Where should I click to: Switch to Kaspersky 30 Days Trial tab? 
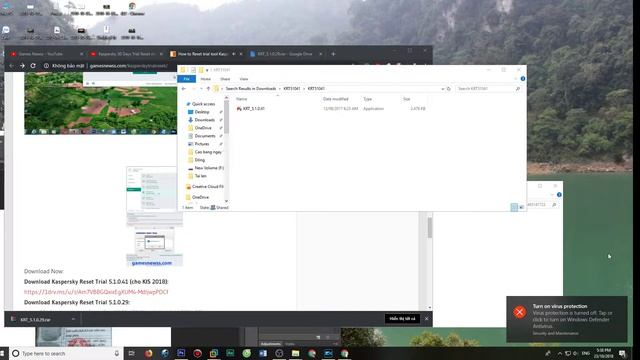126,54
